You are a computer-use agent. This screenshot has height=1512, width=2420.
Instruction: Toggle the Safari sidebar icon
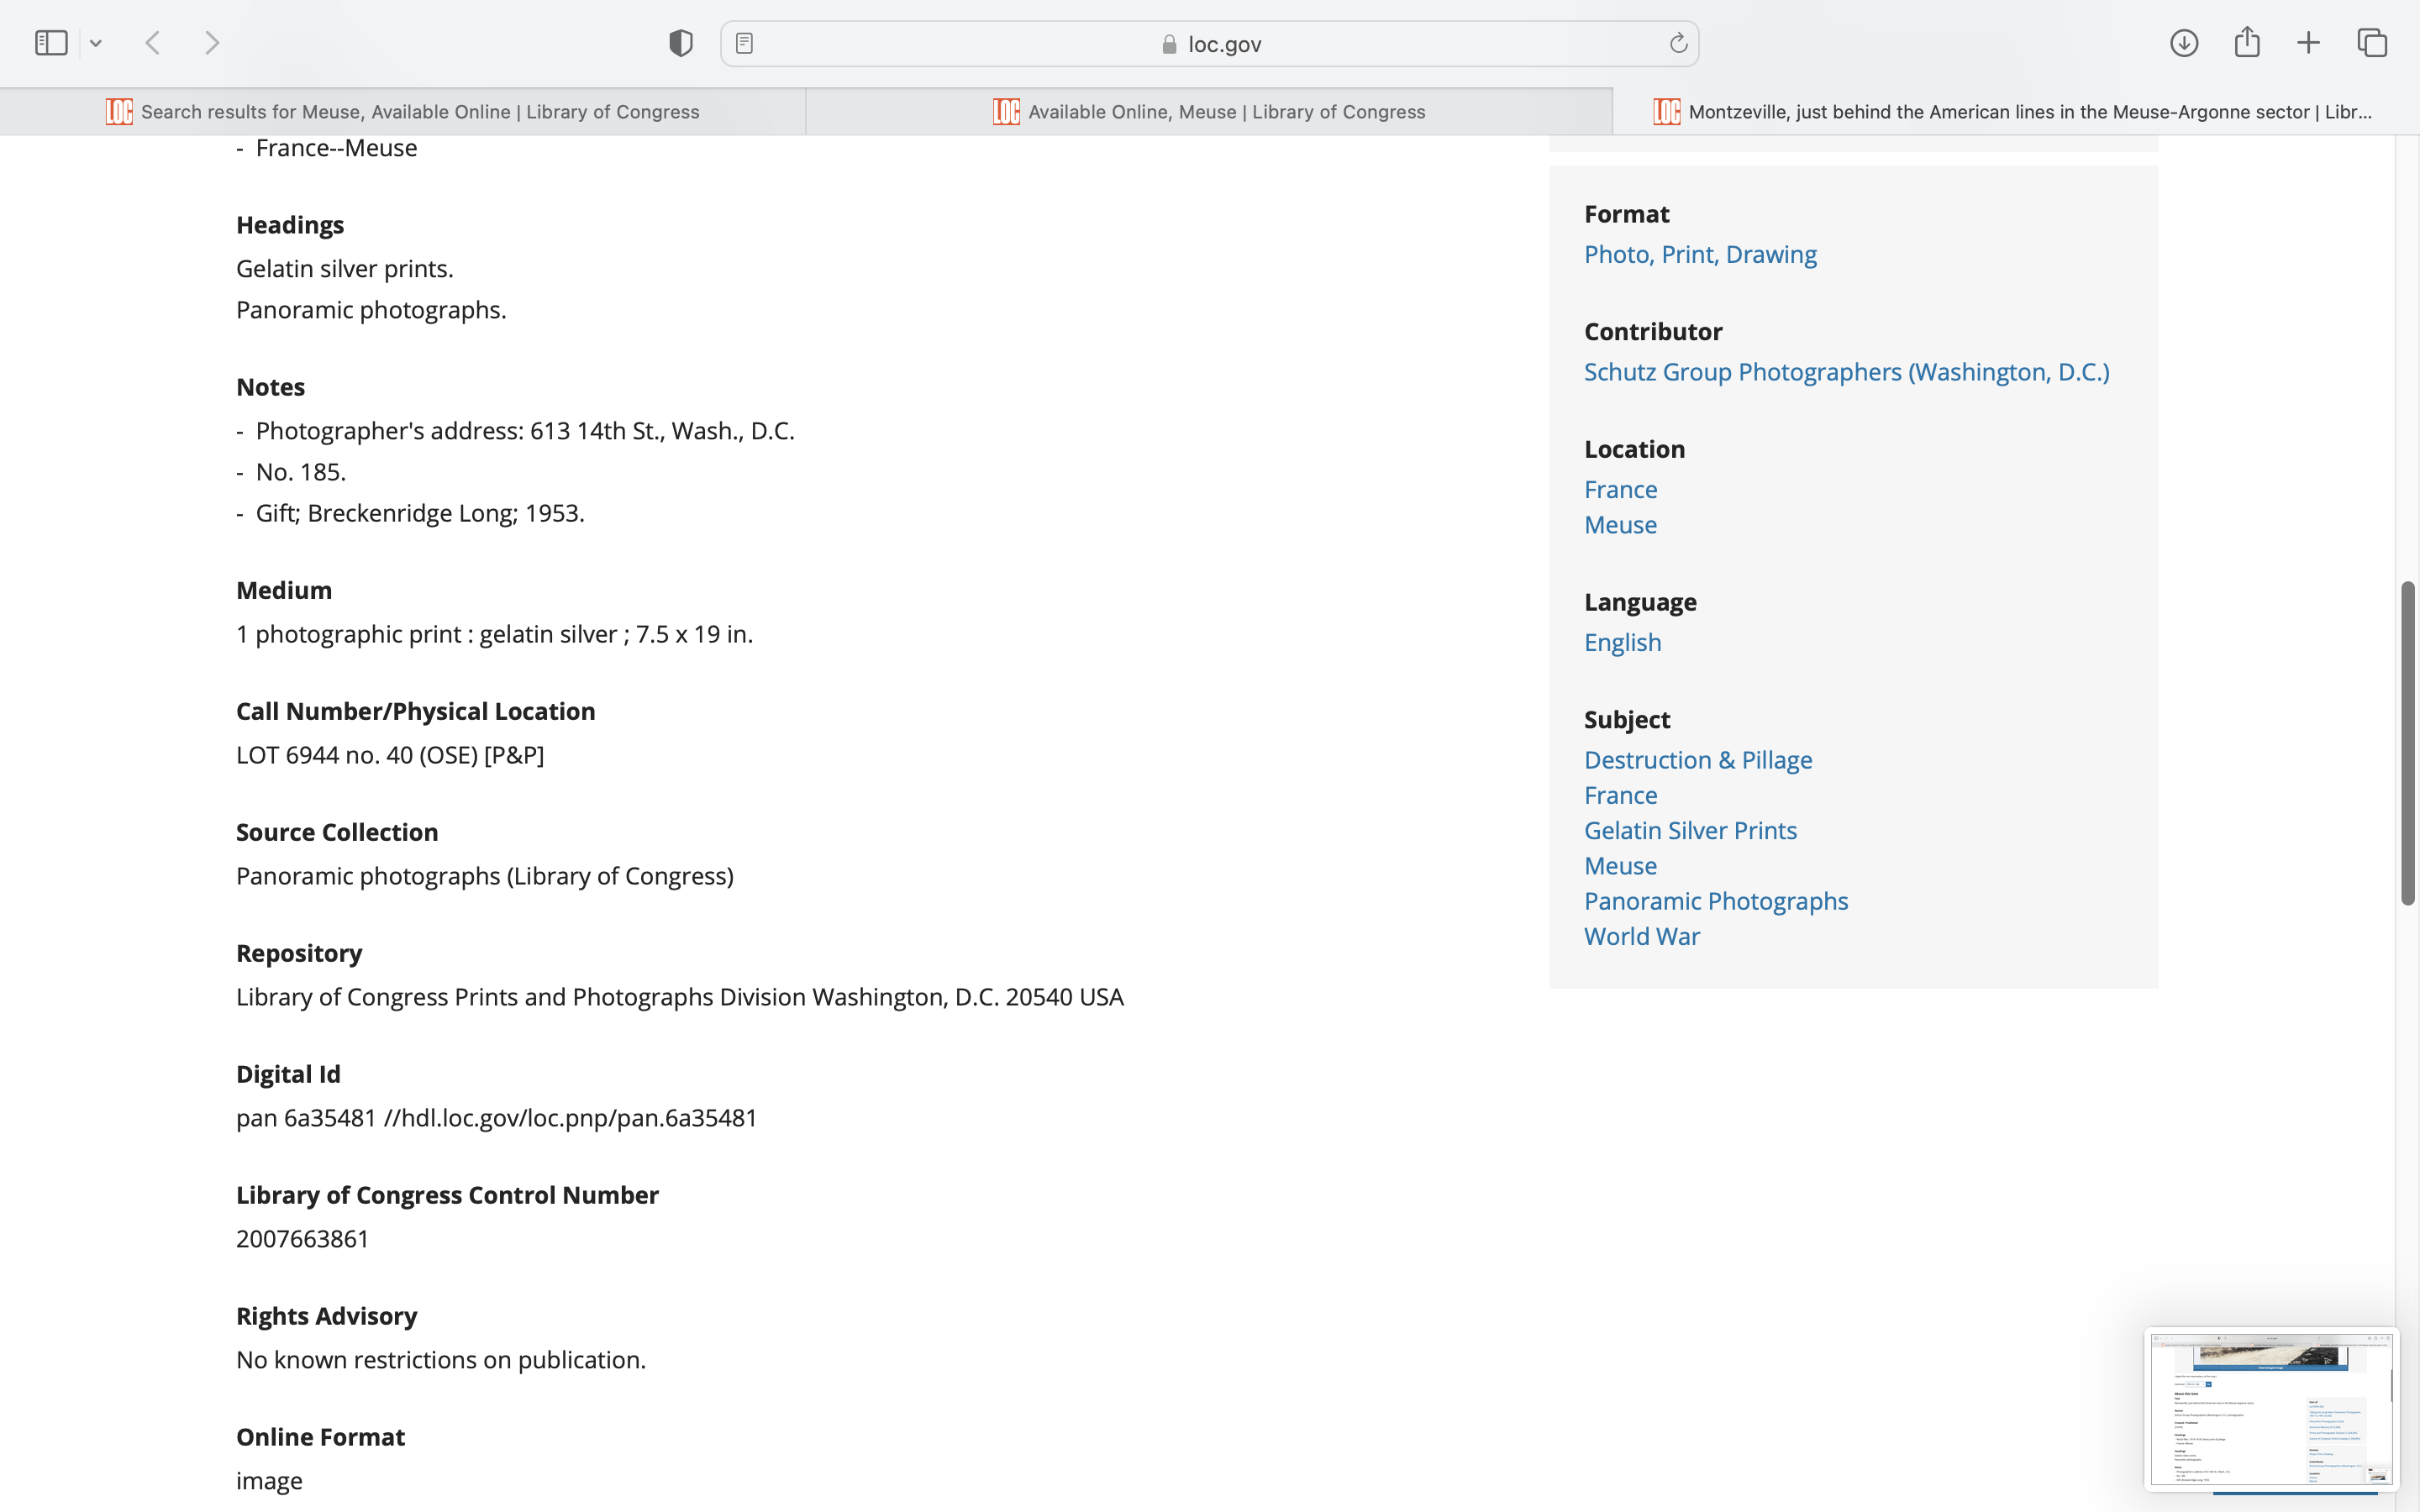pos(50,43)
